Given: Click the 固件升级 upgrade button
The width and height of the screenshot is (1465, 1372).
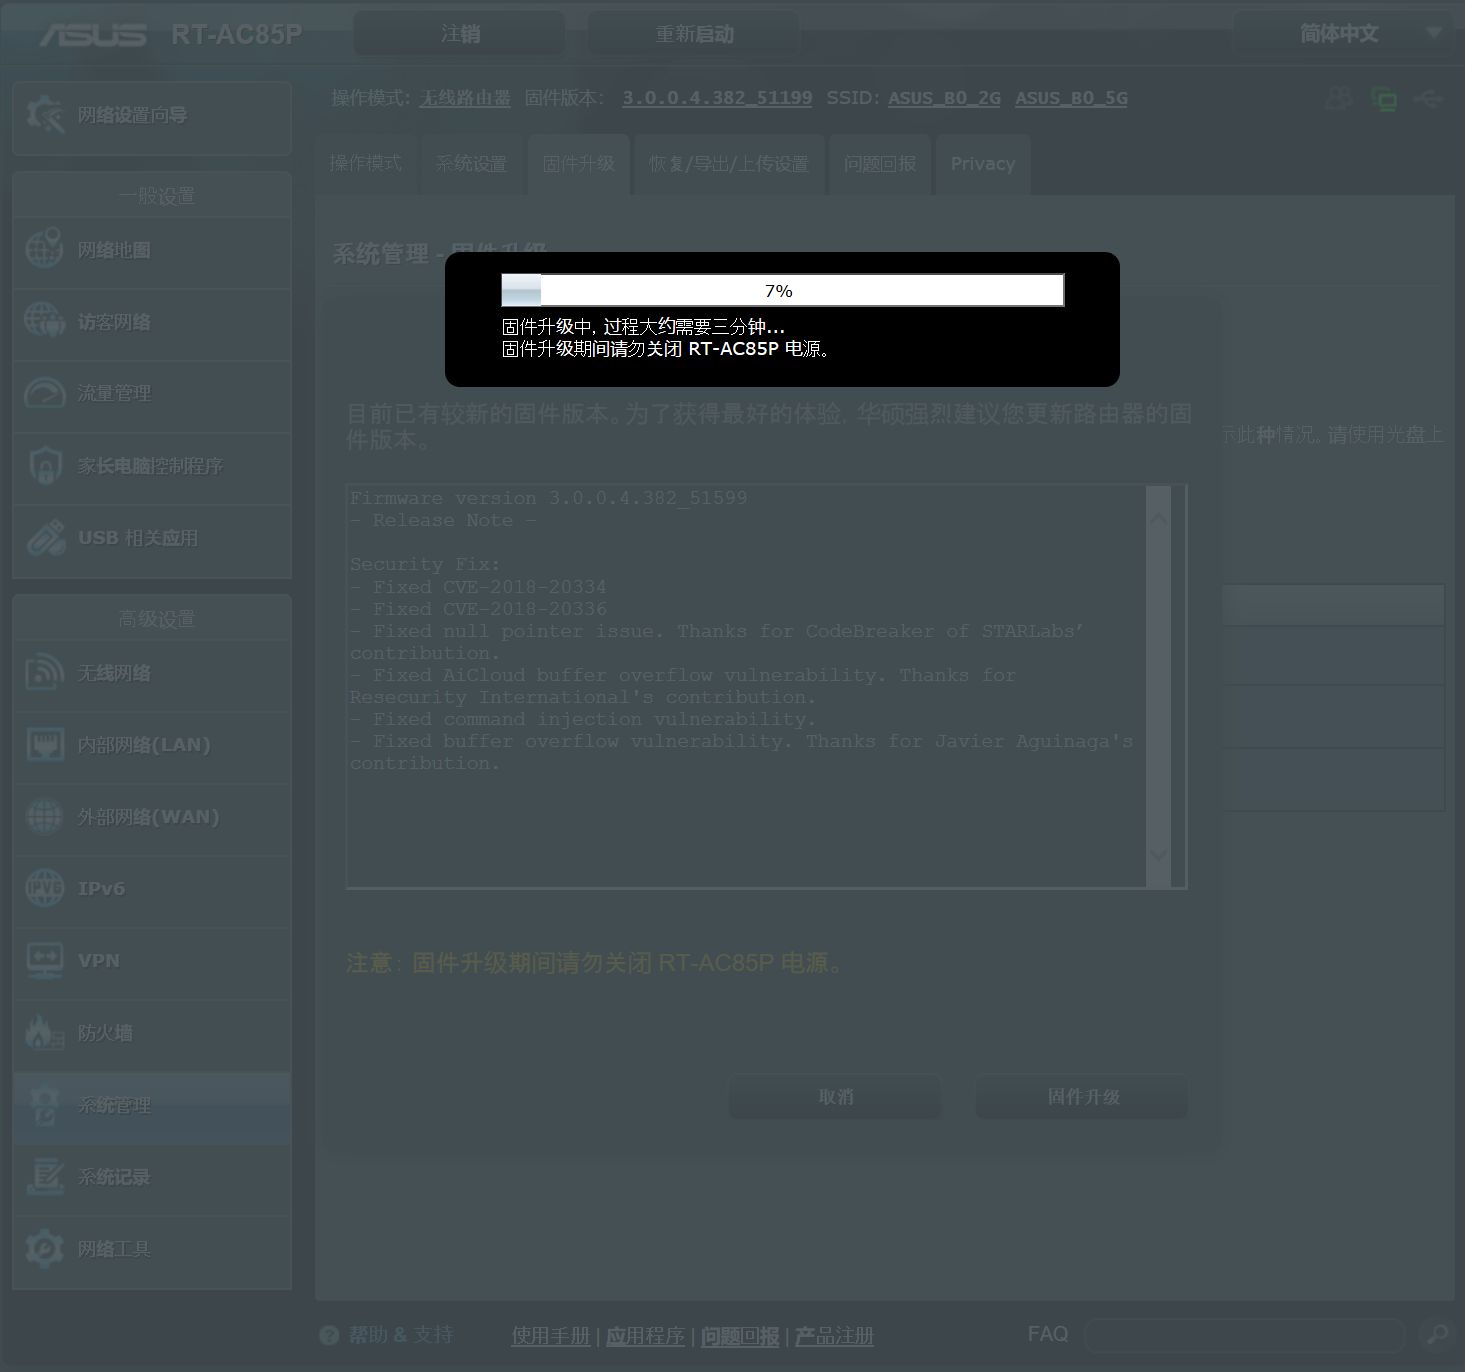Looking at the screenshot, I should (x=1083, y=1097).
